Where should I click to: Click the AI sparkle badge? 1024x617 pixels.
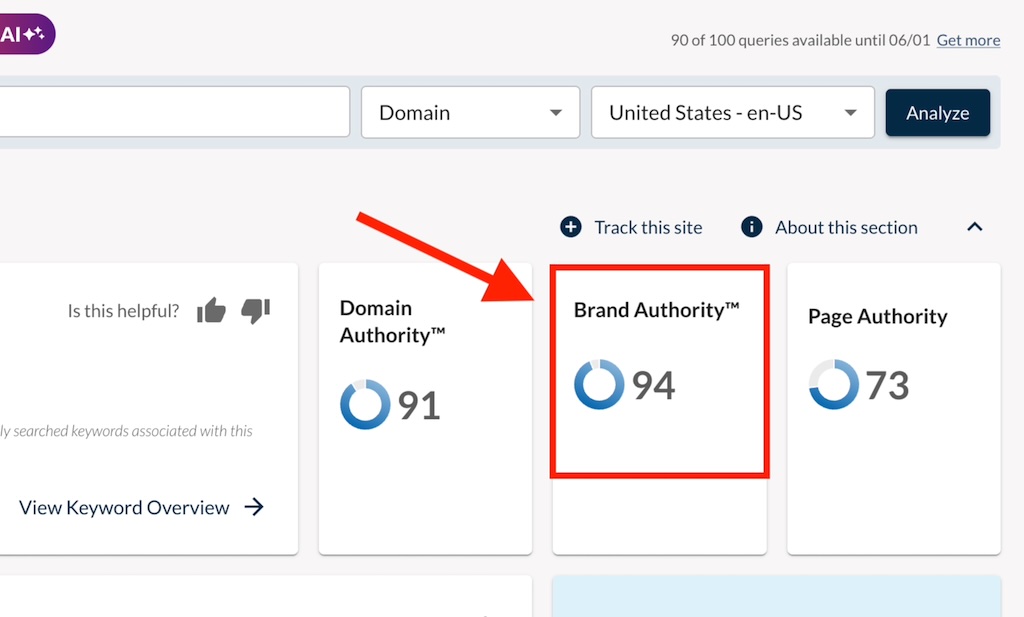click(26, 34)
